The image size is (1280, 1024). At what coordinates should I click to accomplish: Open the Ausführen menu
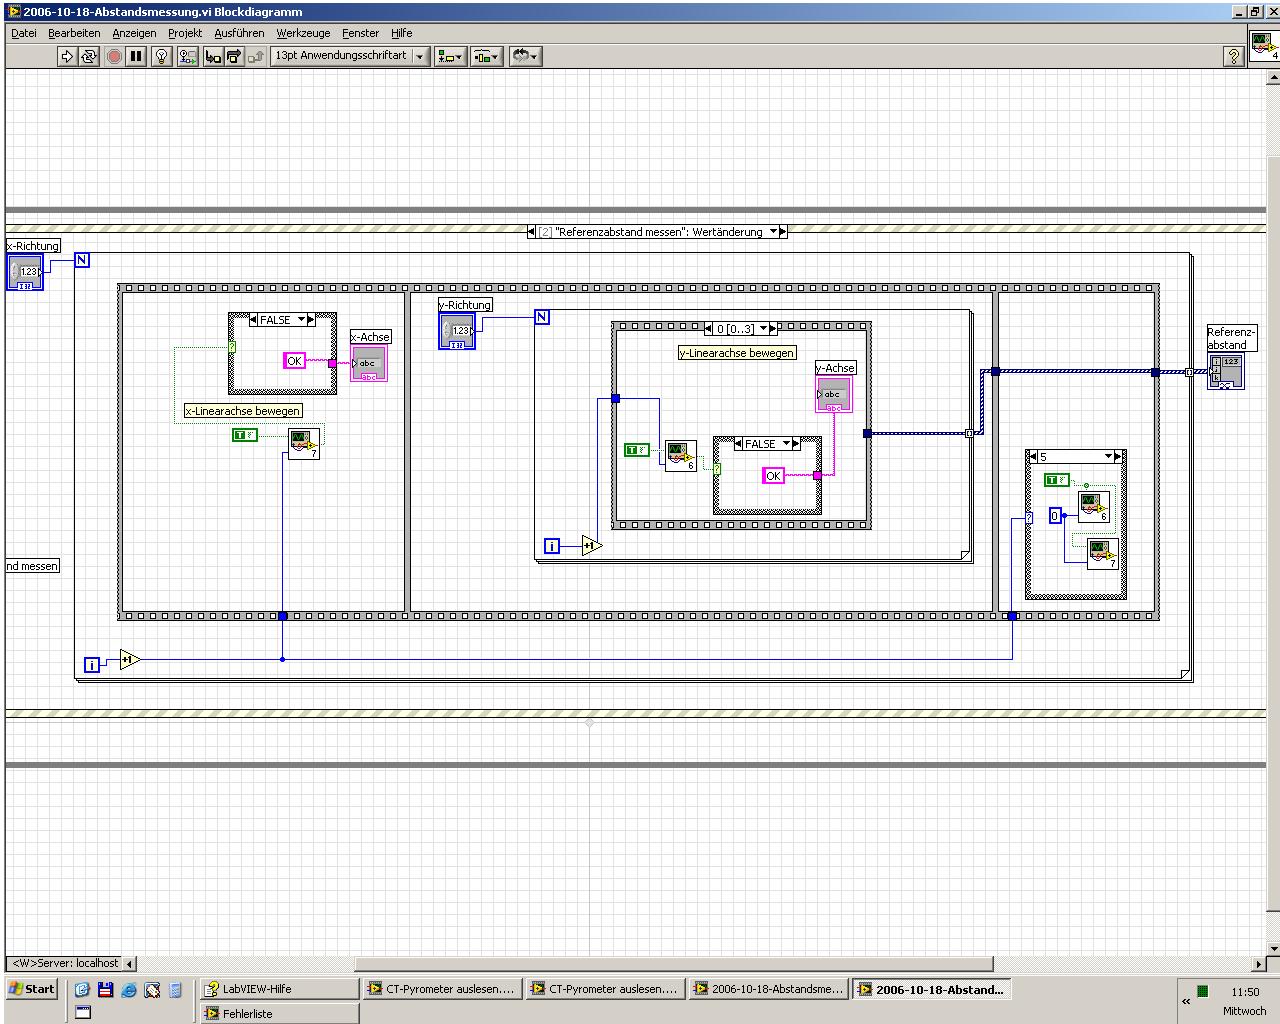click(x=240, y=33)
